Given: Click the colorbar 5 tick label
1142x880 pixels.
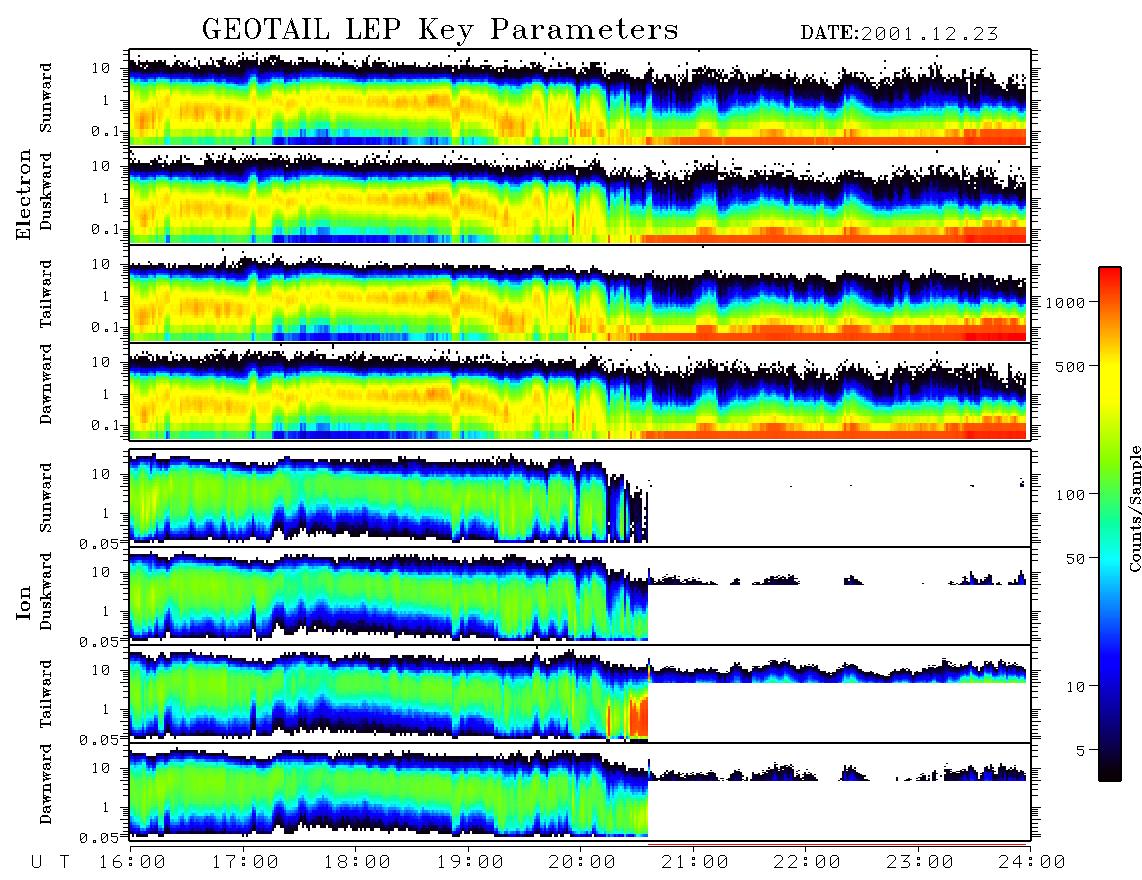Looking at the screenshot, I should coord(1080,750).
